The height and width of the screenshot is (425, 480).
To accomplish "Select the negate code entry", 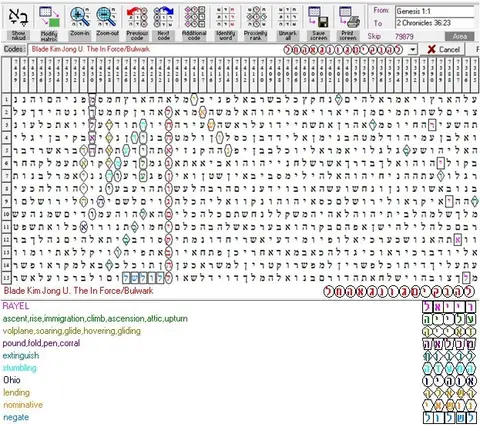I will 16,417.
